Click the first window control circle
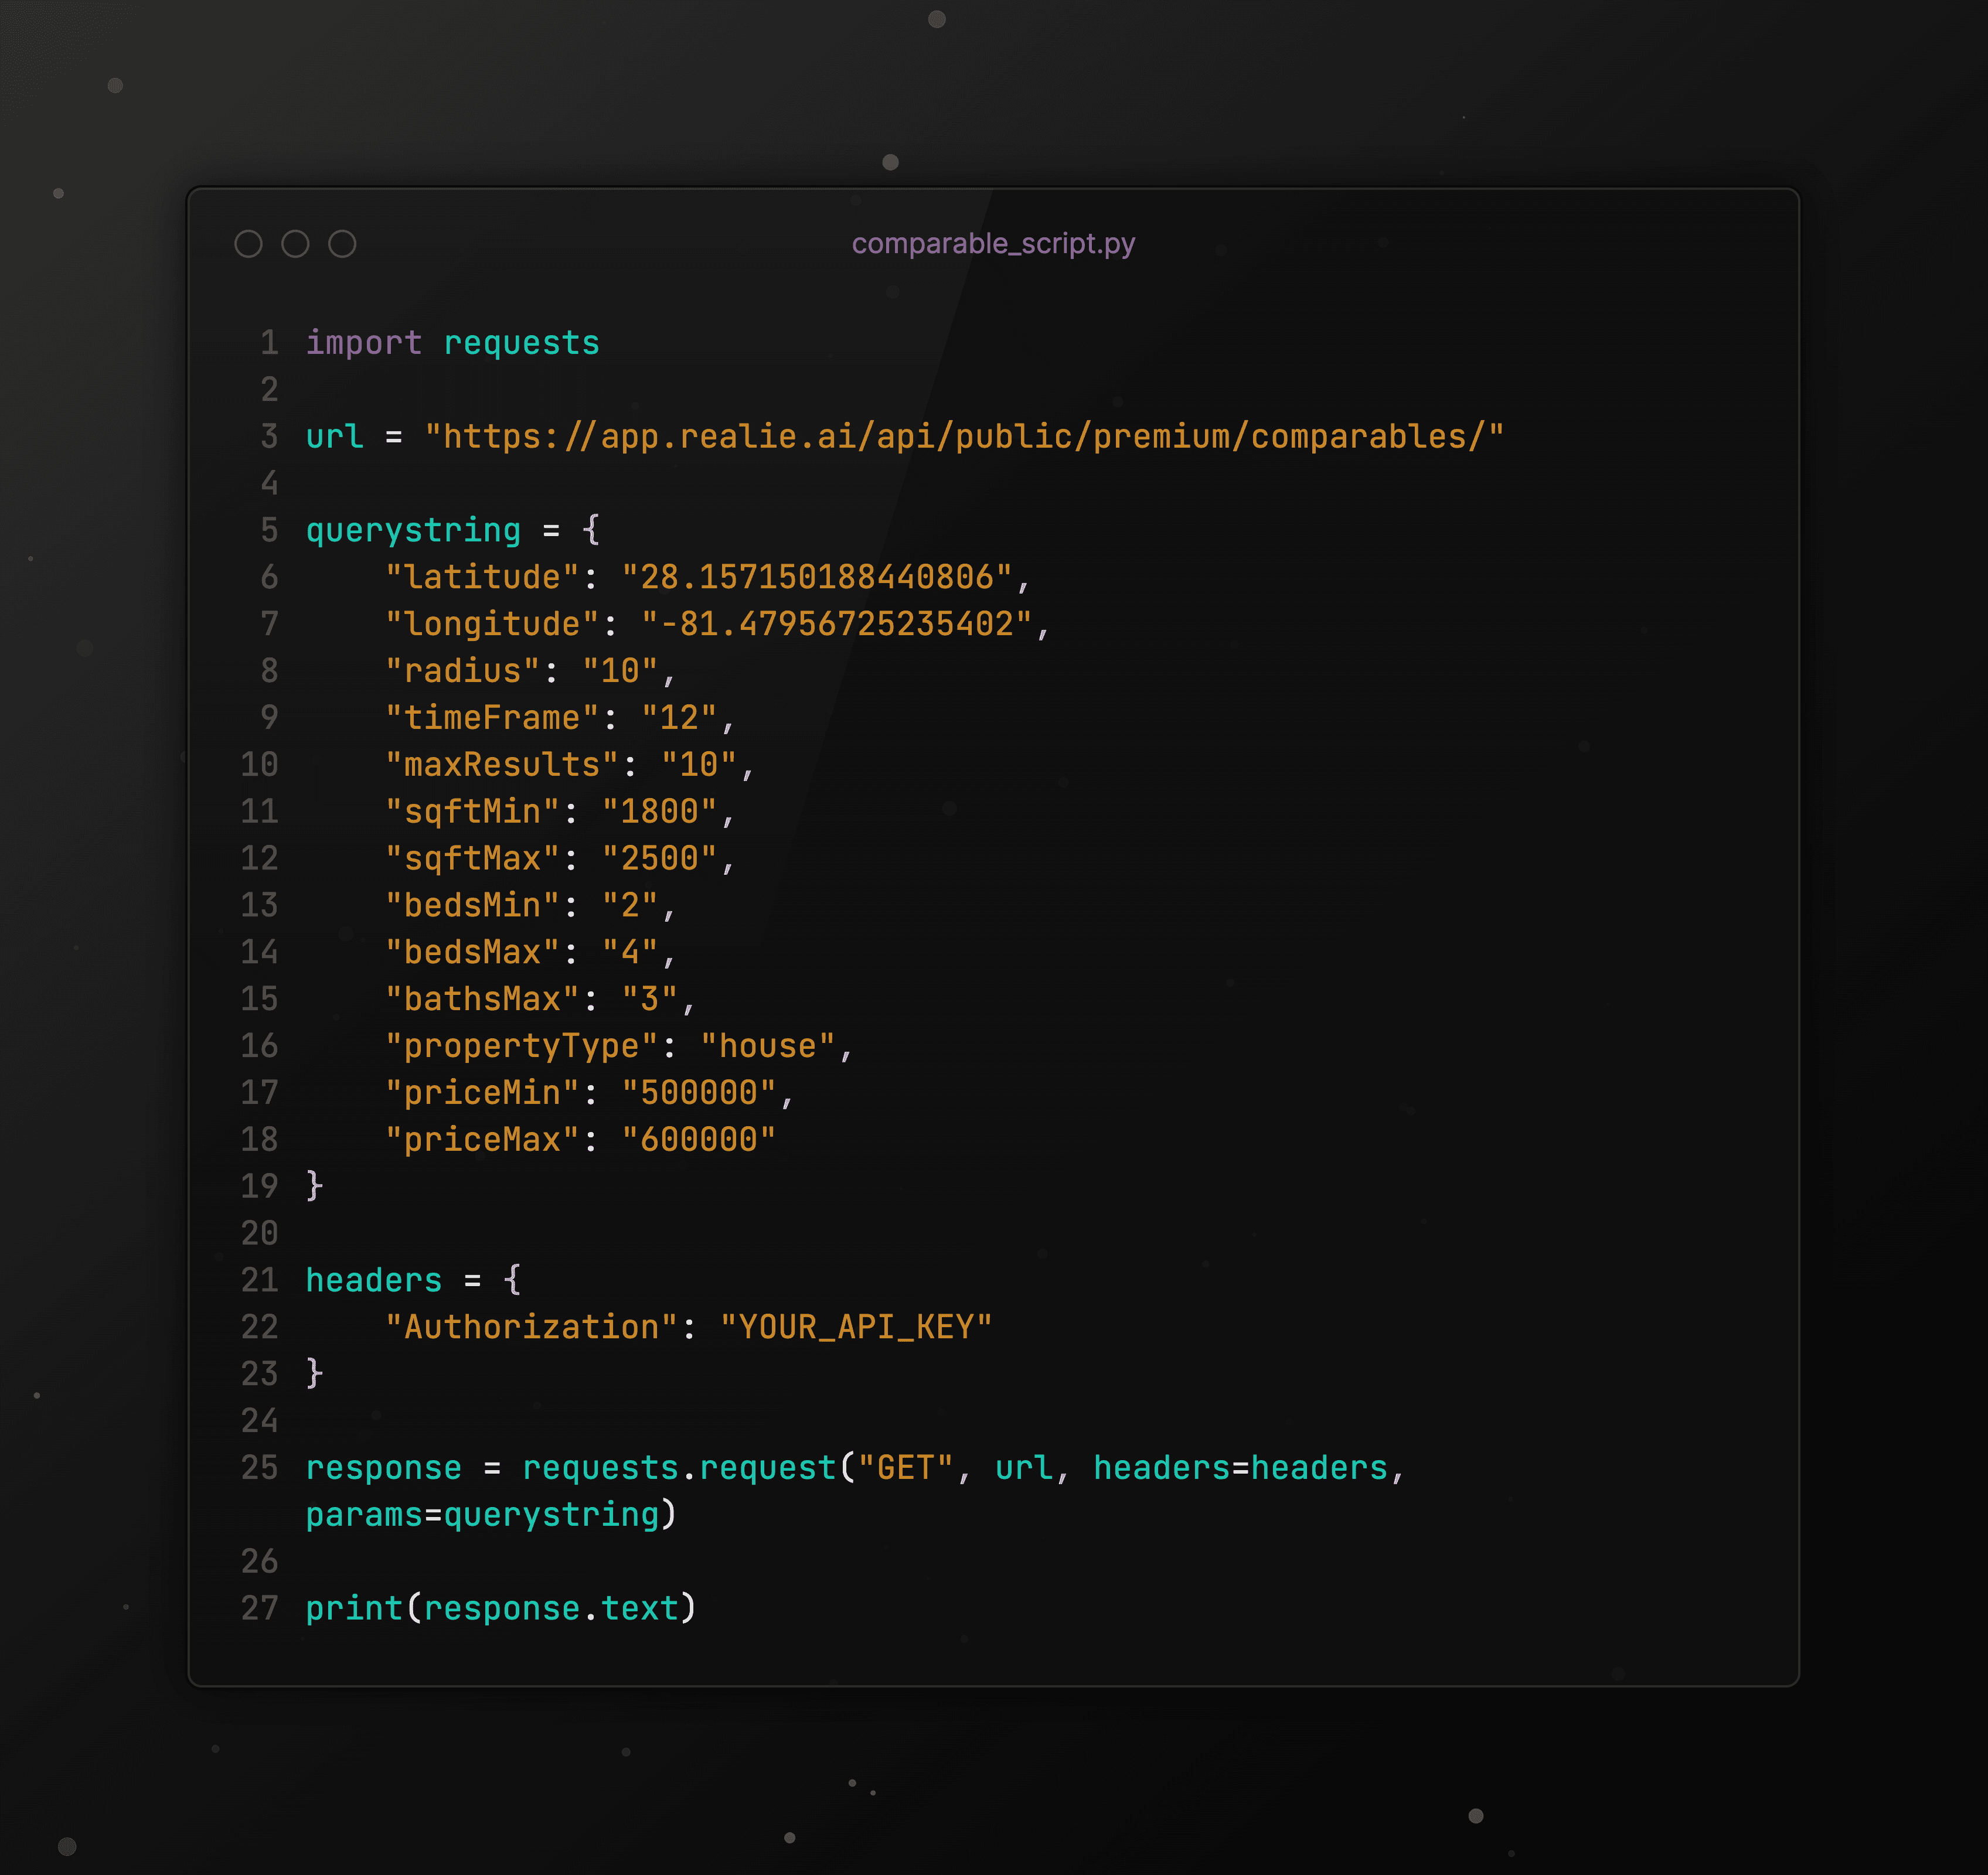Screen dimensions: 1988x1875 click(x=248, y=244)
